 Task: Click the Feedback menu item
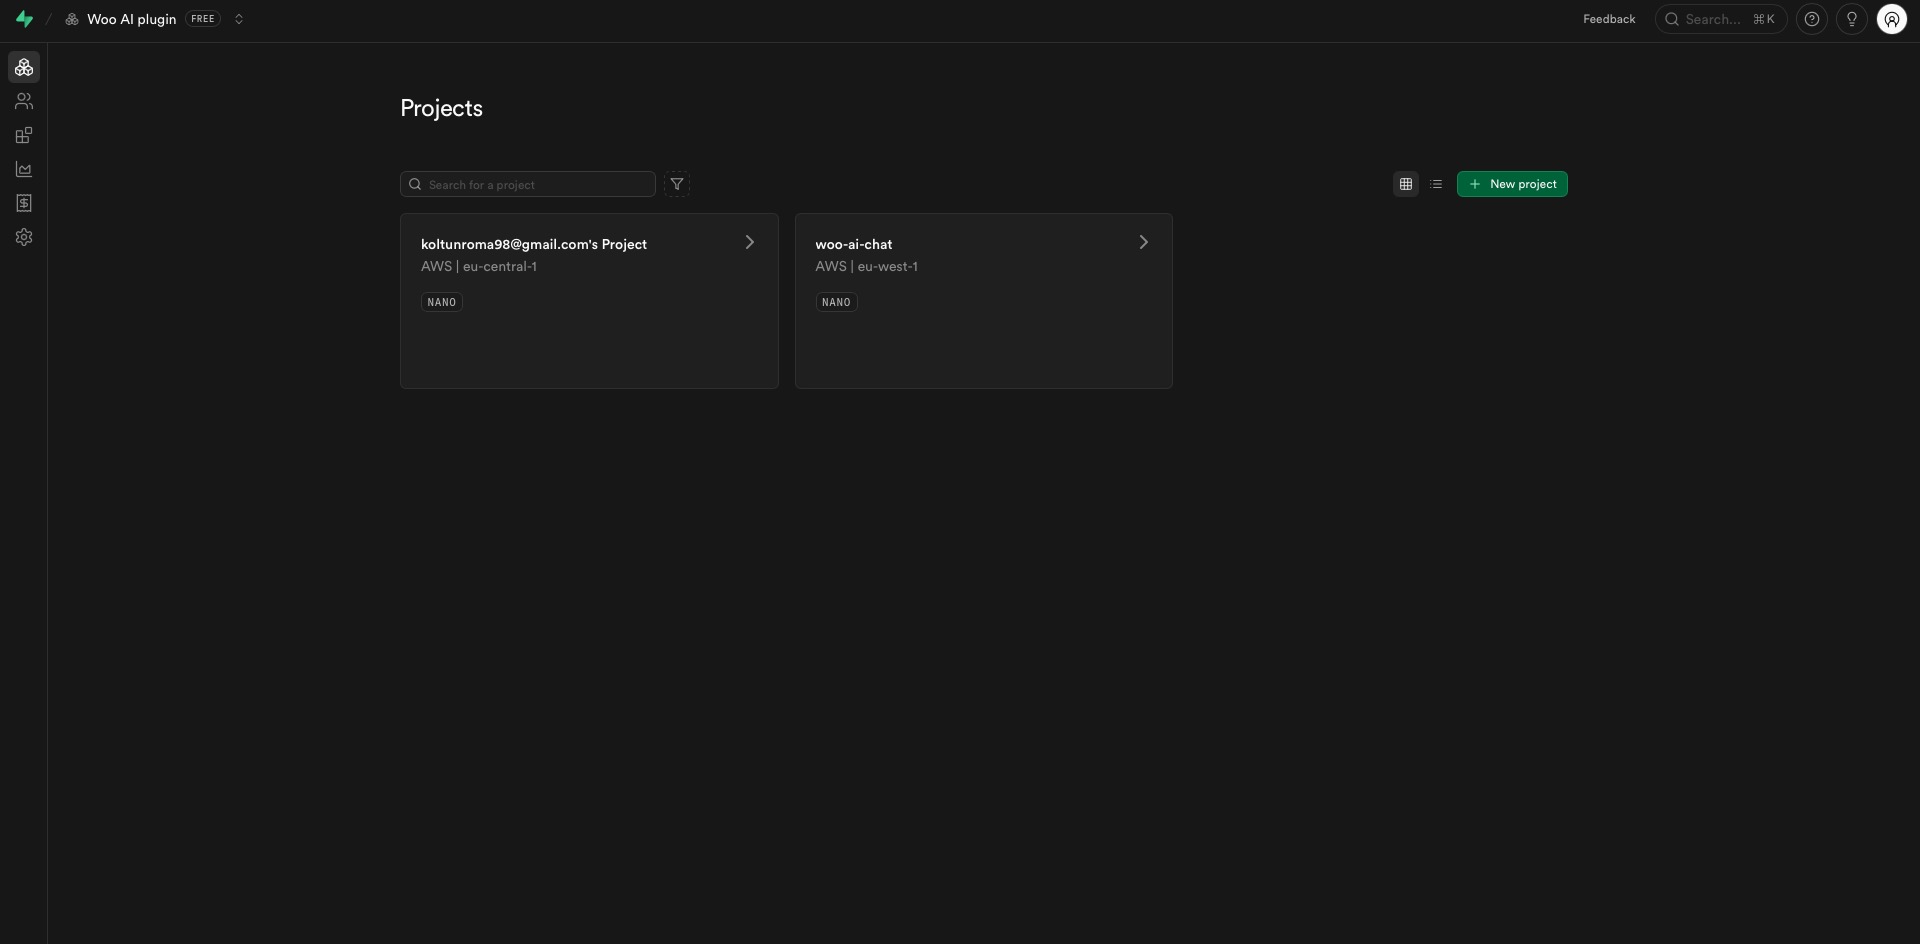tap(1609, 18)
